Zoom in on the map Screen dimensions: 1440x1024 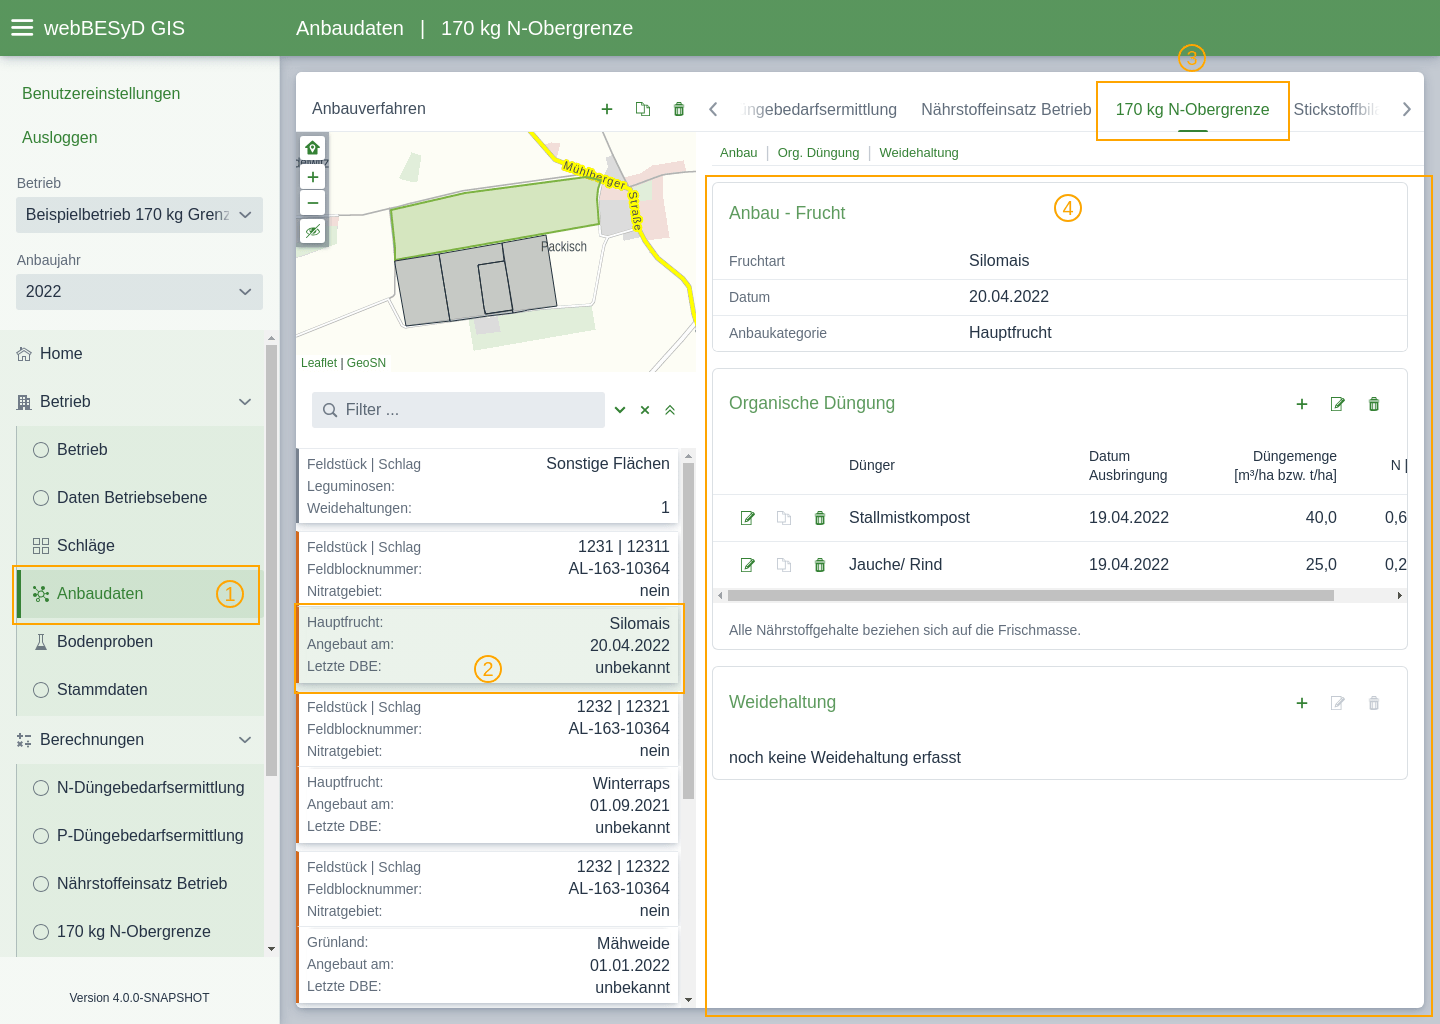pos(313,177)
